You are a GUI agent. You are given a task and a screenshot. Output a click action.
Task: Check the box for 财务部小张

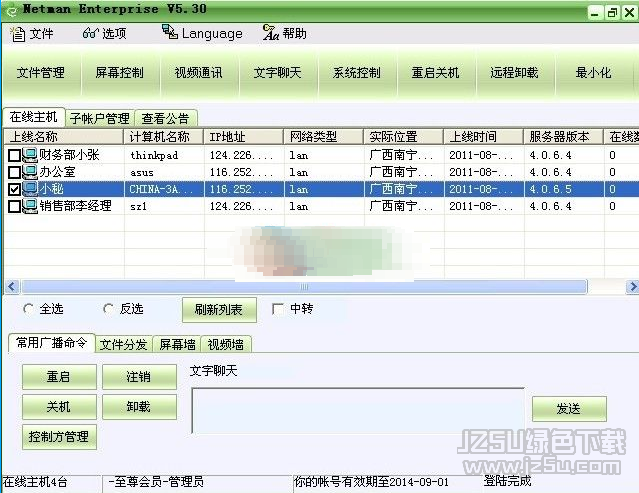(14, 155)
